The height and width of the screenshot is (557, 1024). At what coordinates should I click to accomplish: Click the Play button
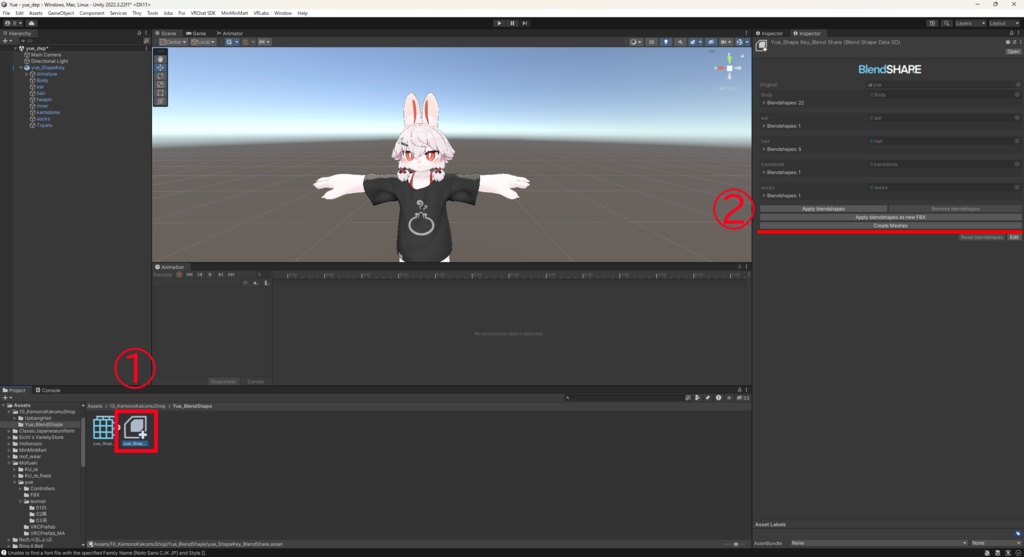[x=499, y=23]
